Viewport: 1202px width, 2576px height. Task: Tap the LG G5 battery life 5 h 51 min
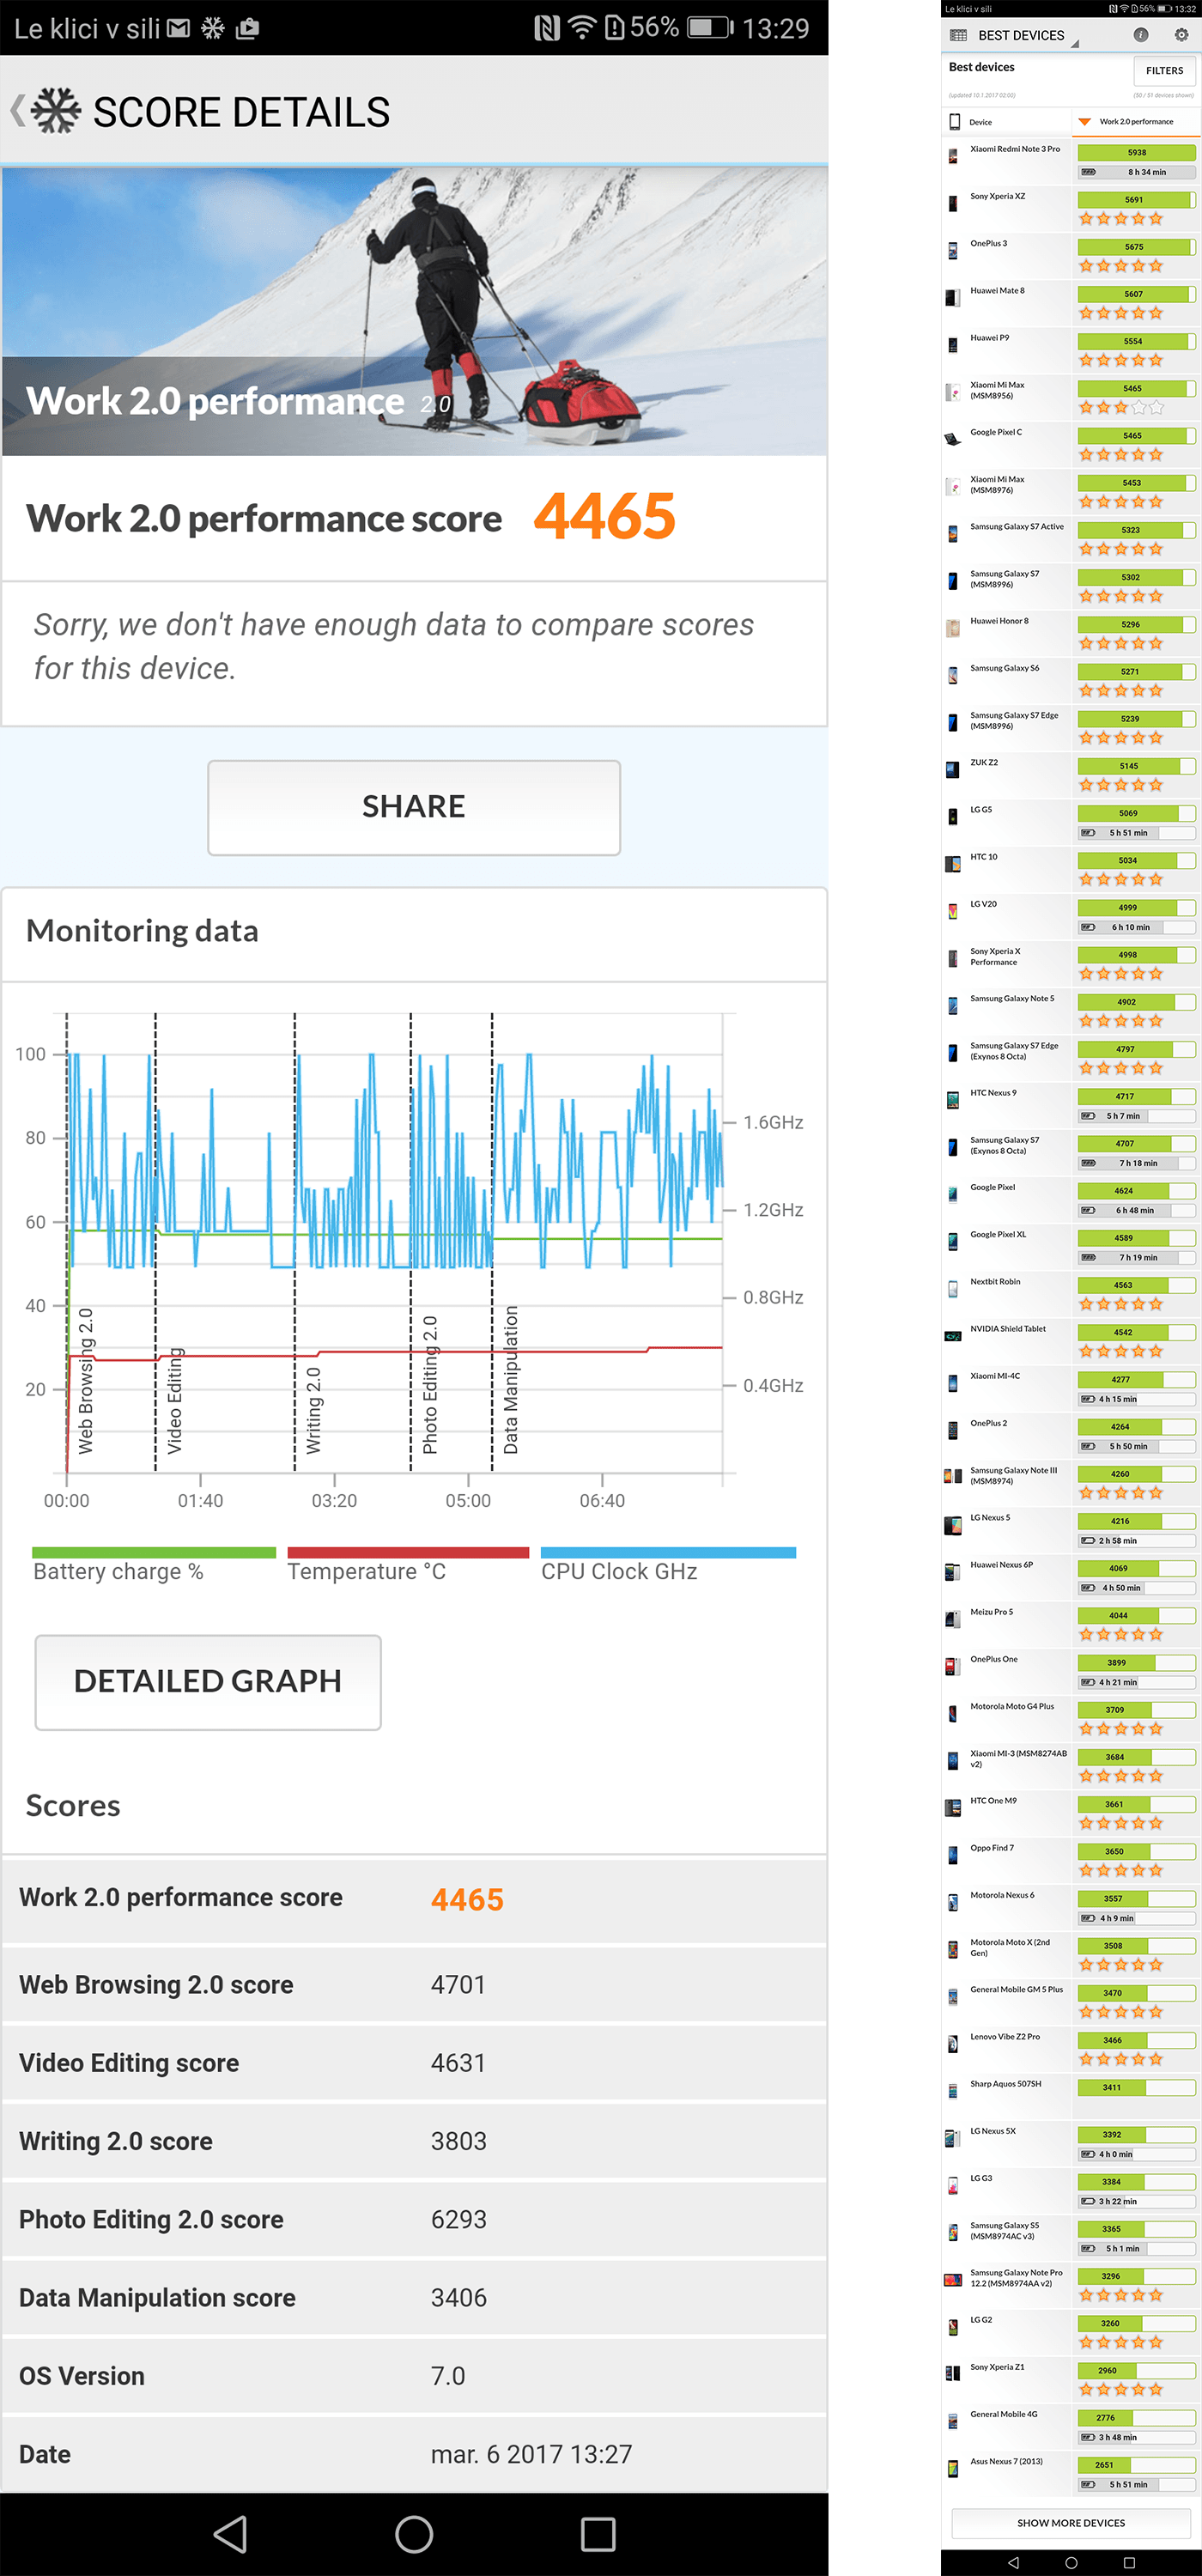[x=1136, y=833]
